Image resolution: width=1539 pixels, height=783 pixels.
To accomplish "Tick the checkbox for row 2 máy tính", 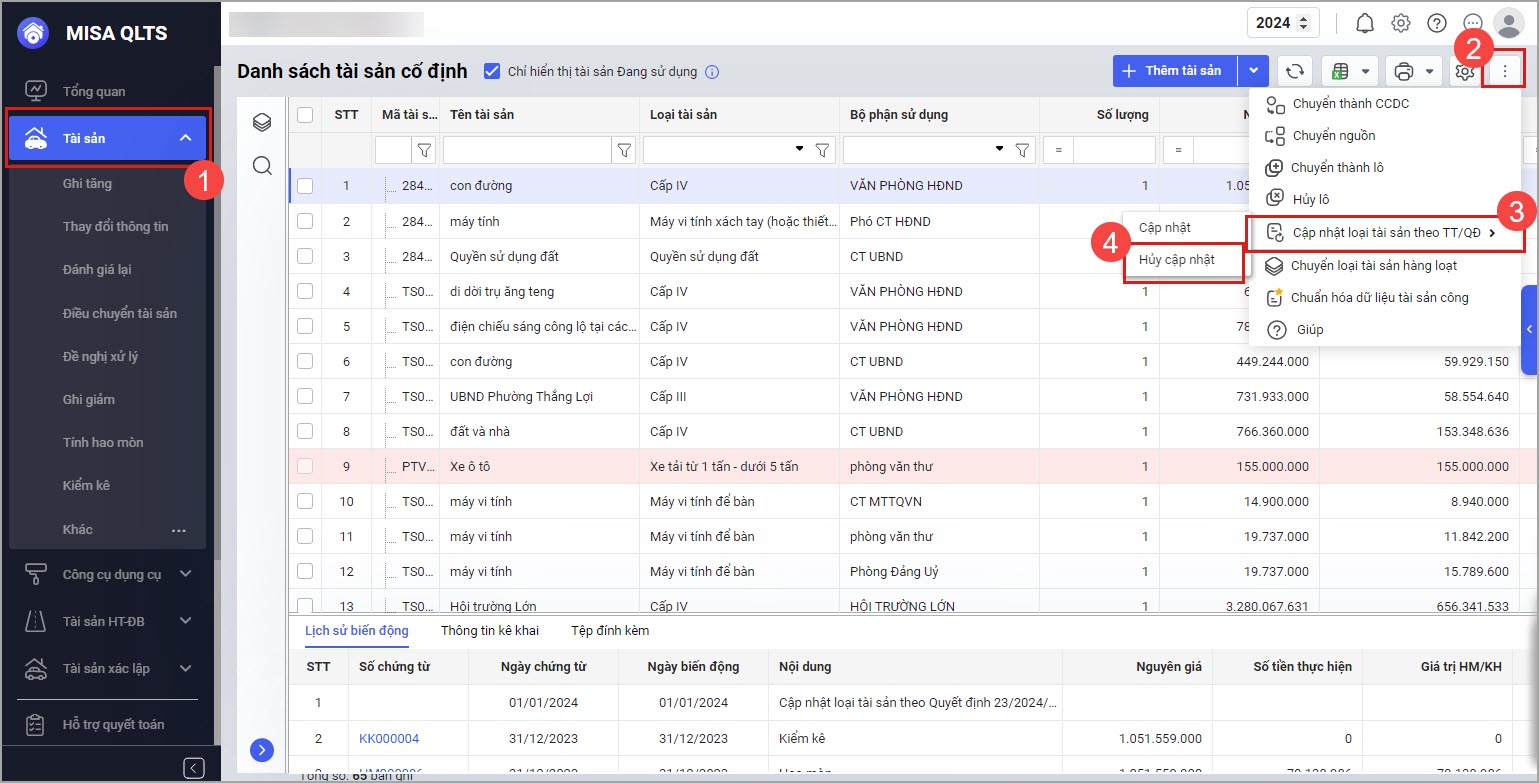I will (305, 221).
